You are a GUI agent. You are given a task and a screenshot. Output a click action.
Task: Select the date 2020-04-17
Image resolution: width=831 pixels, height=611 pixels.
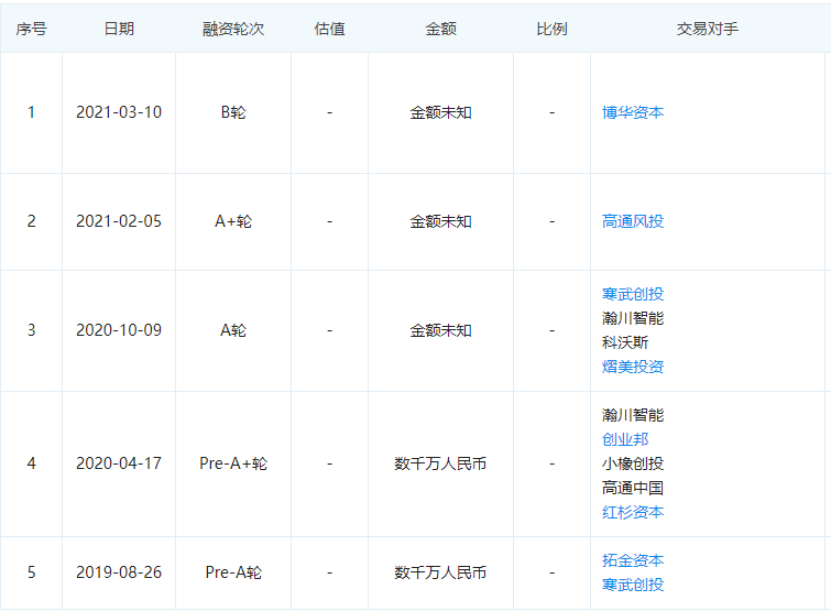(x=119, y=464)
